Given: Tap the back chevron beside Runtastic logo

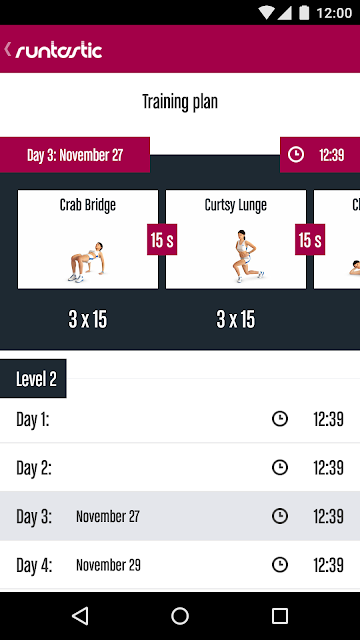Looking at the screenshot, I should [7, 49].
